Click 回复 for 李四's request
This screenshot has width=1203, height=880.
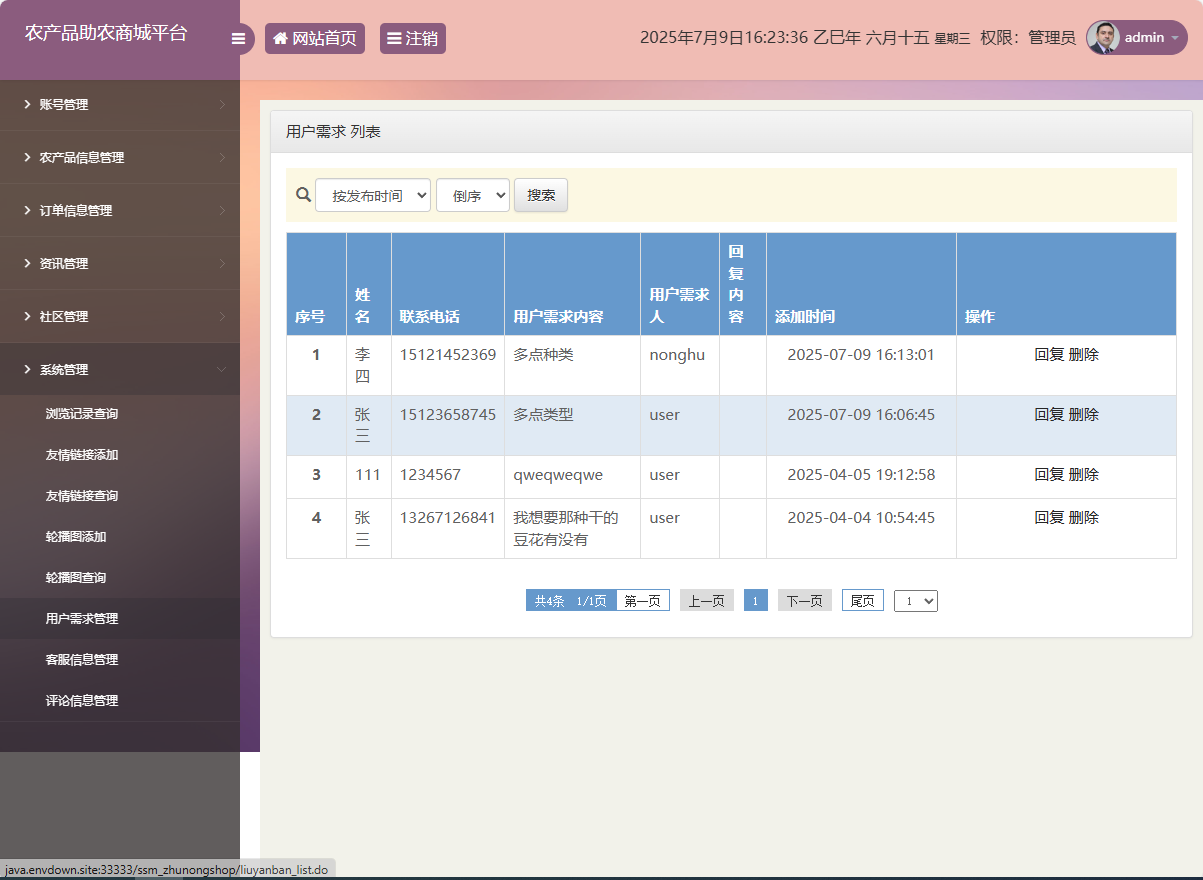click(1044, 354)
